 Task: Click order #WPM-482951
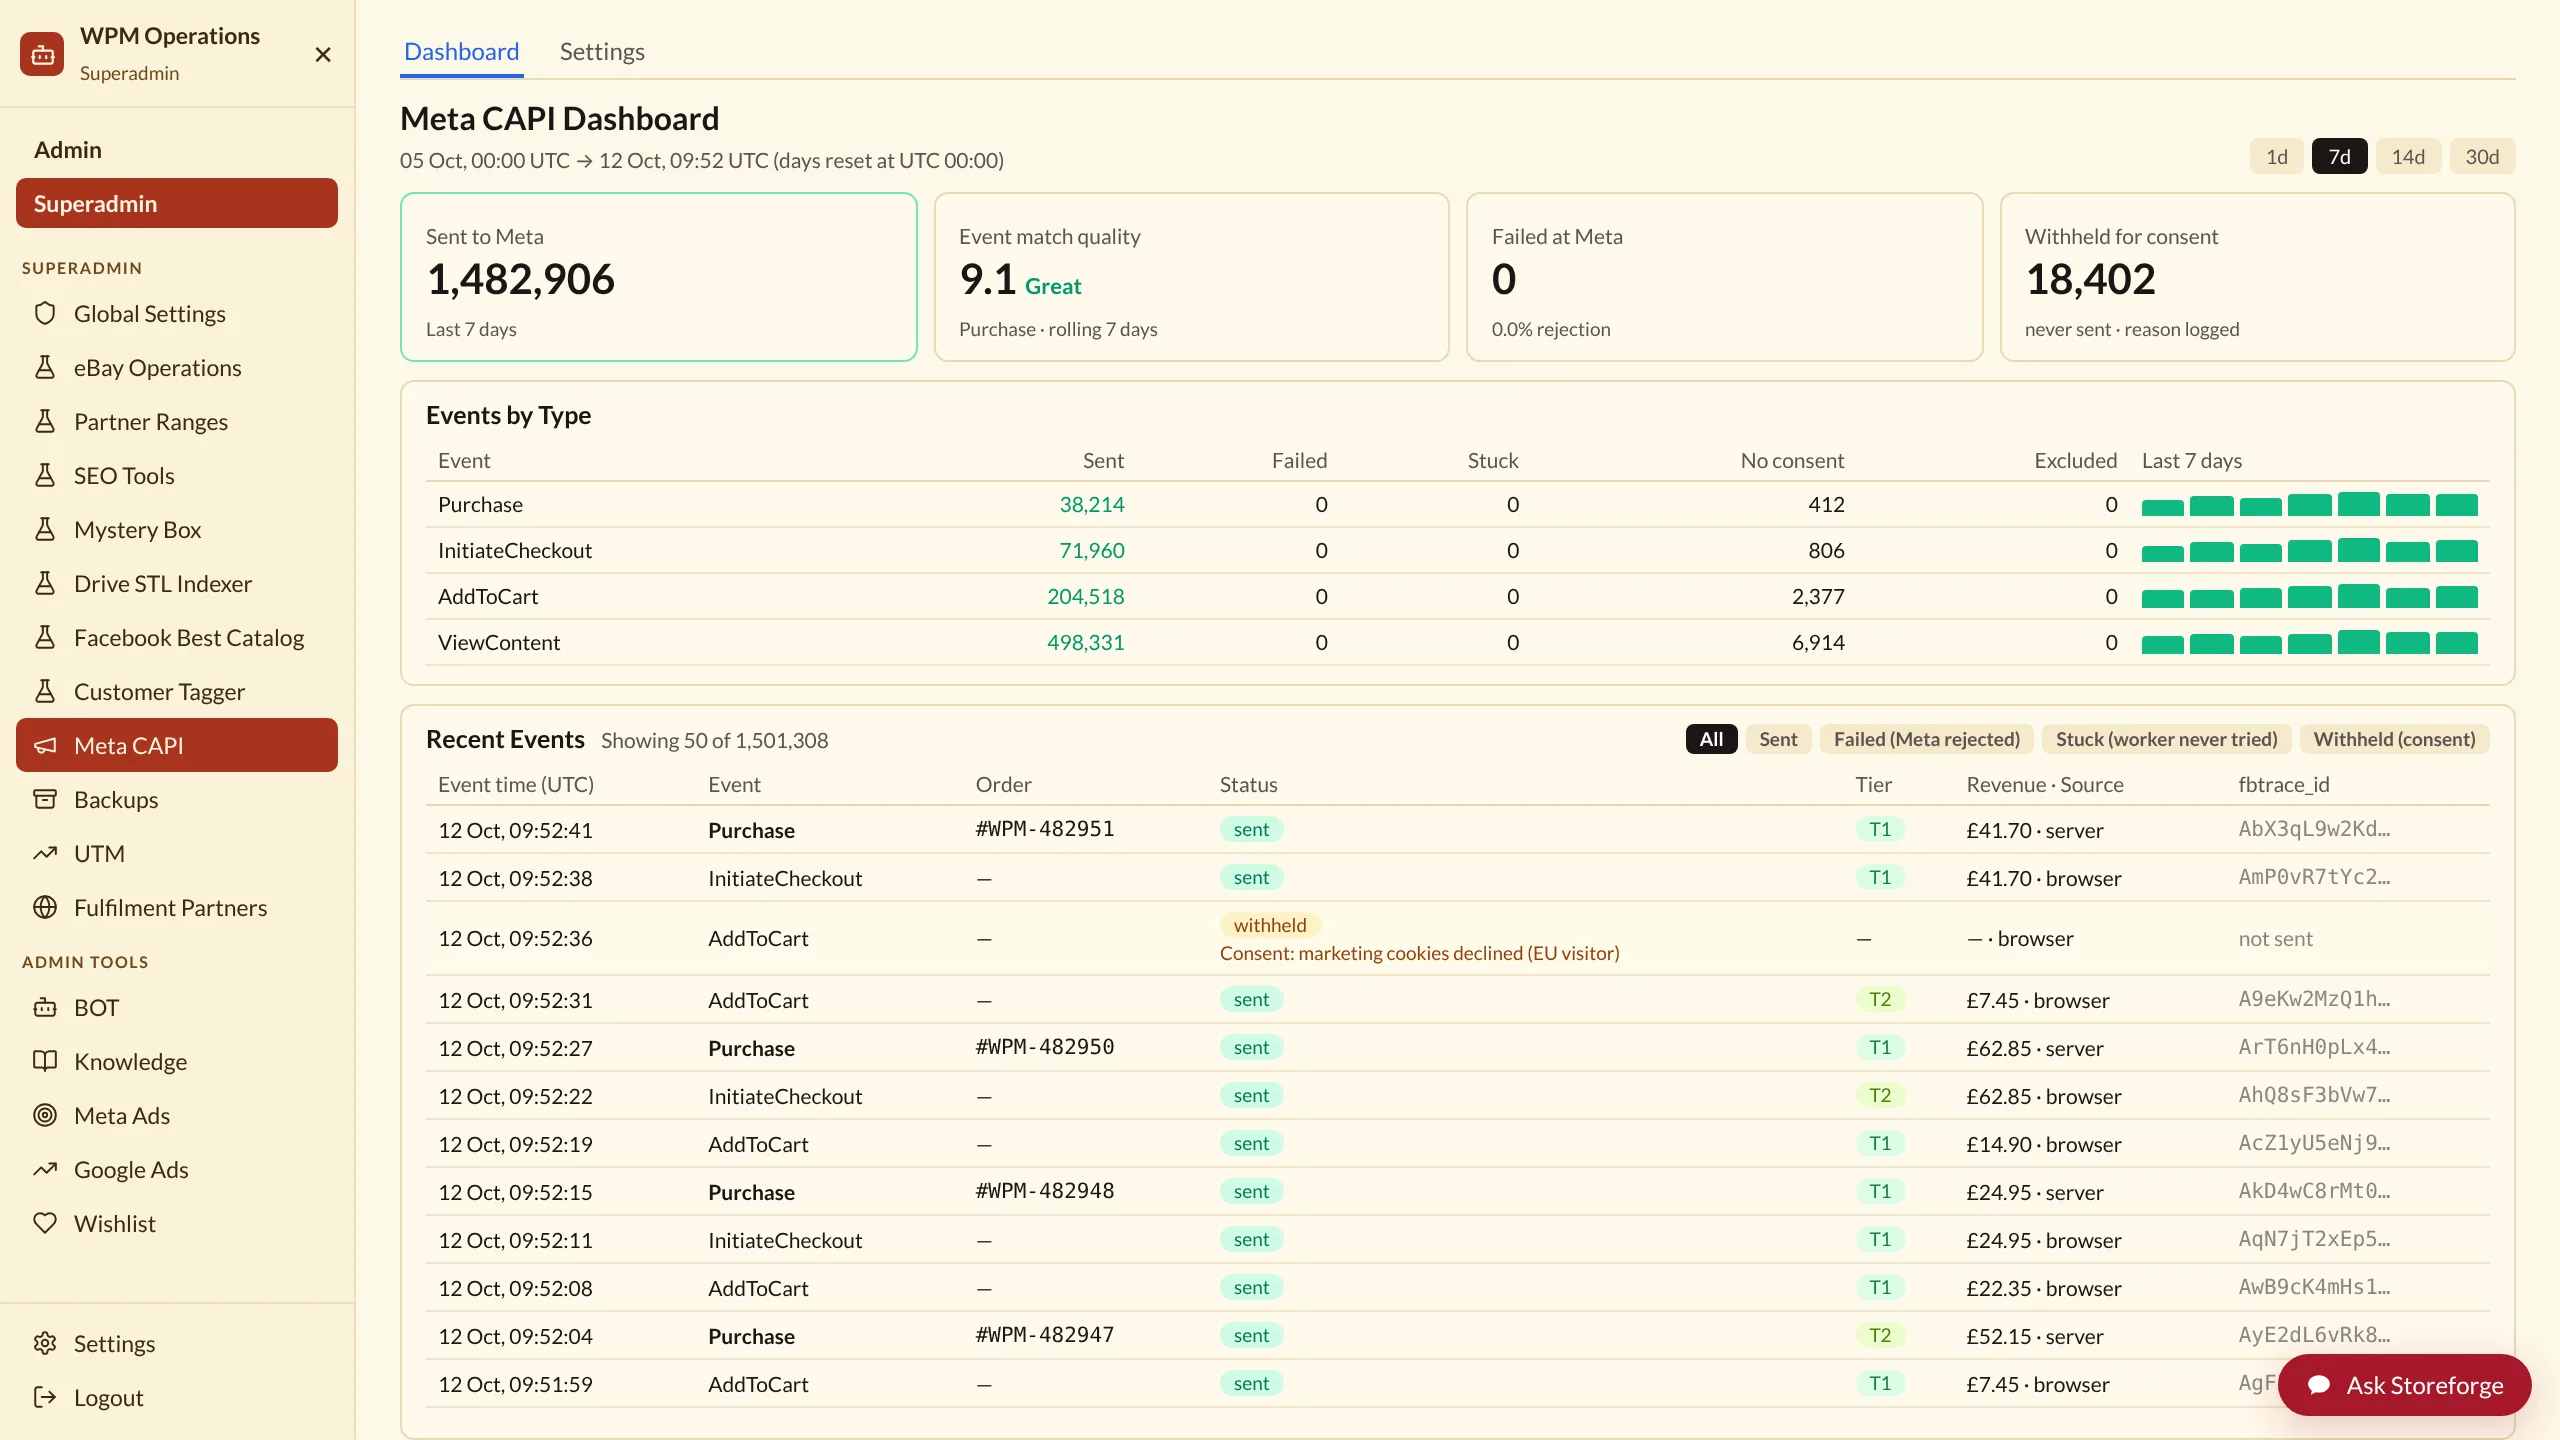pyautogui.click(x=1045, y=829)
